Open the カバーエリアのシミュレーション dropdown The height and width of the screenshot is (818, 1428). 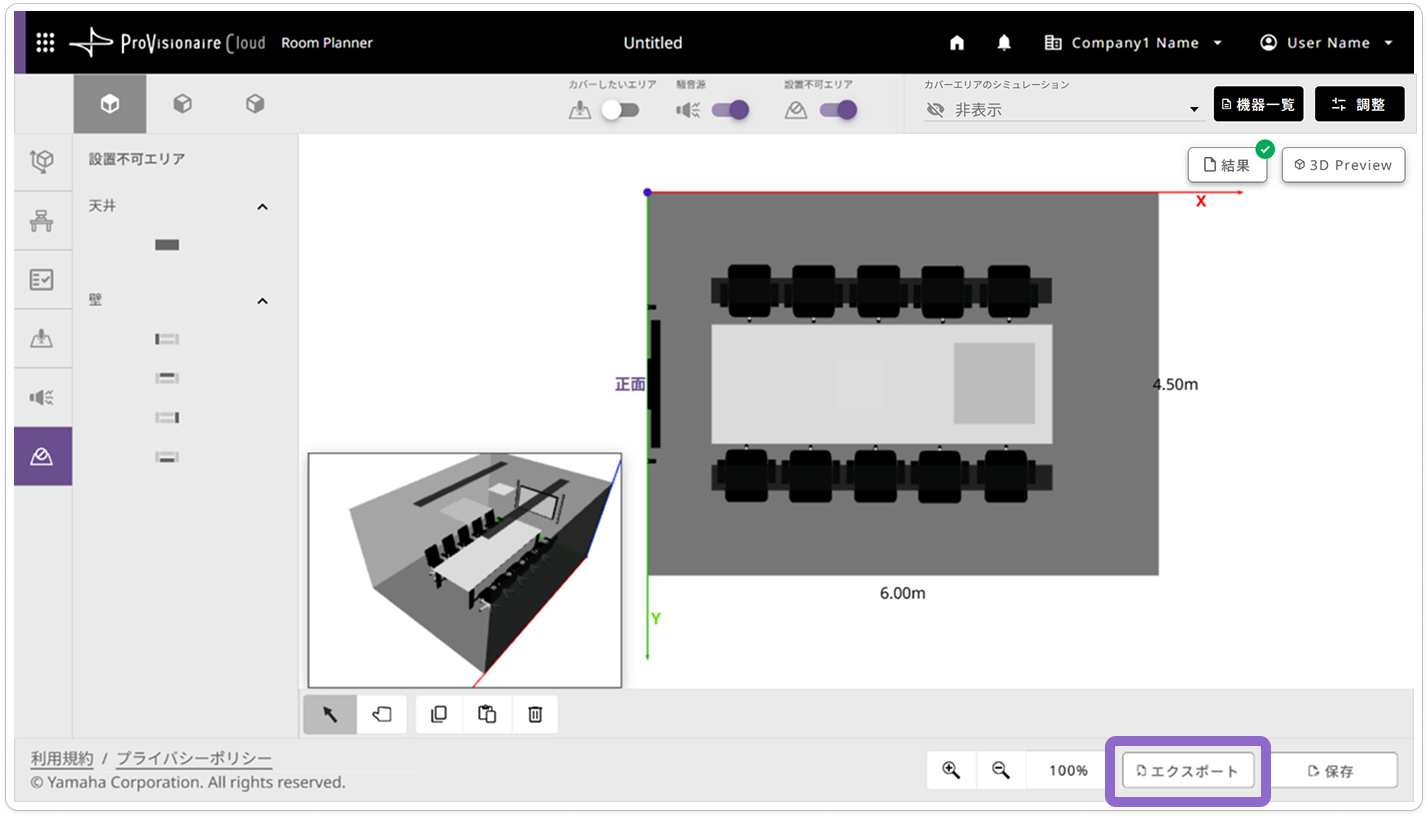click(x=1063, y=110)
